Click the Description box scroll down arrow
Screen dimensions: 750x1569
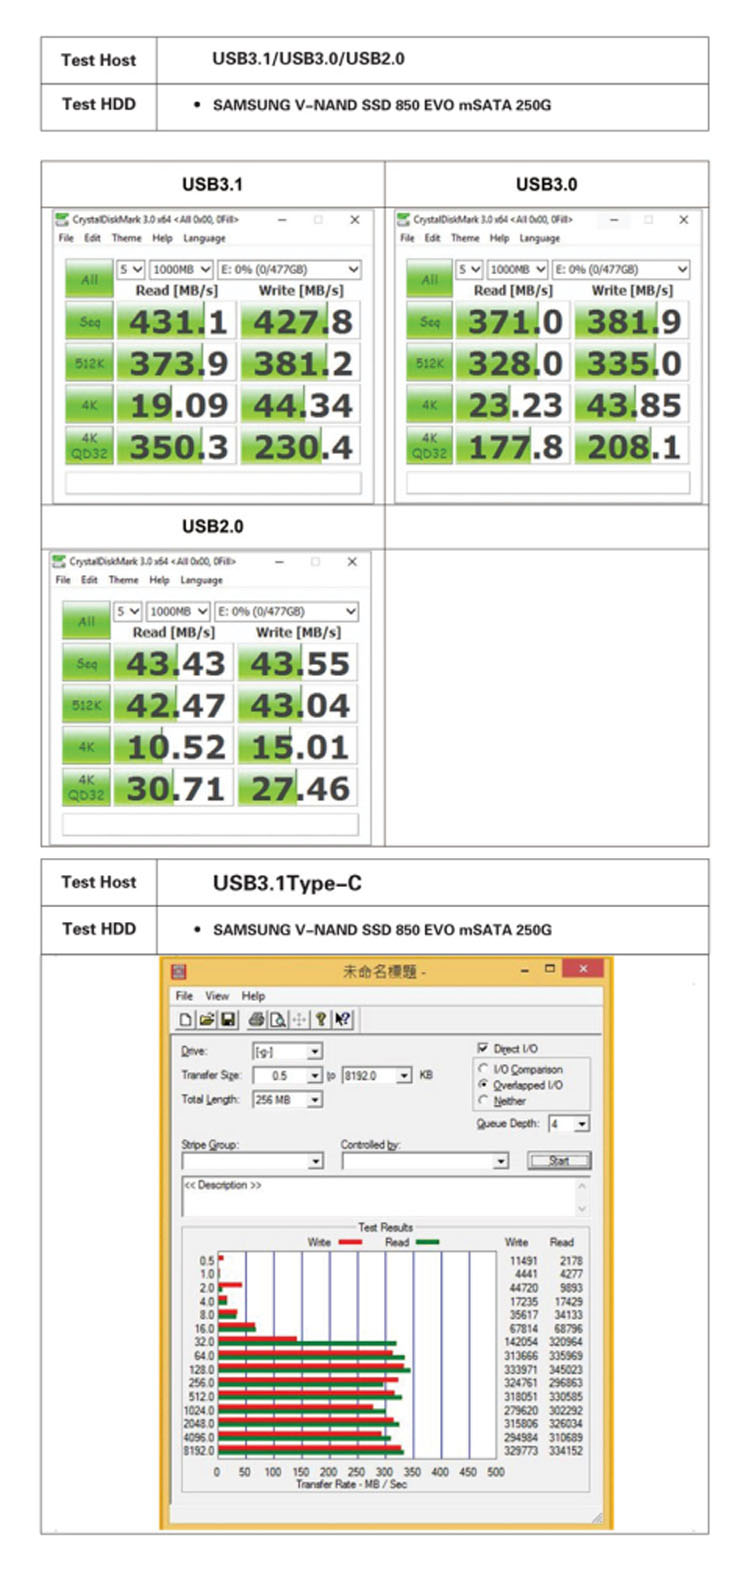click(582, 1209)
